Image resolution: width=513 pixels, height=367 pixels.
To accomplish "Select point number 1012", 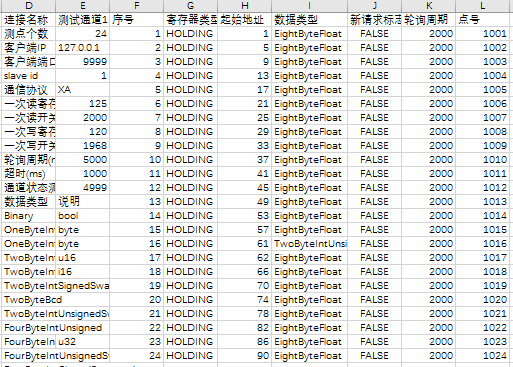I will point(482,188).
